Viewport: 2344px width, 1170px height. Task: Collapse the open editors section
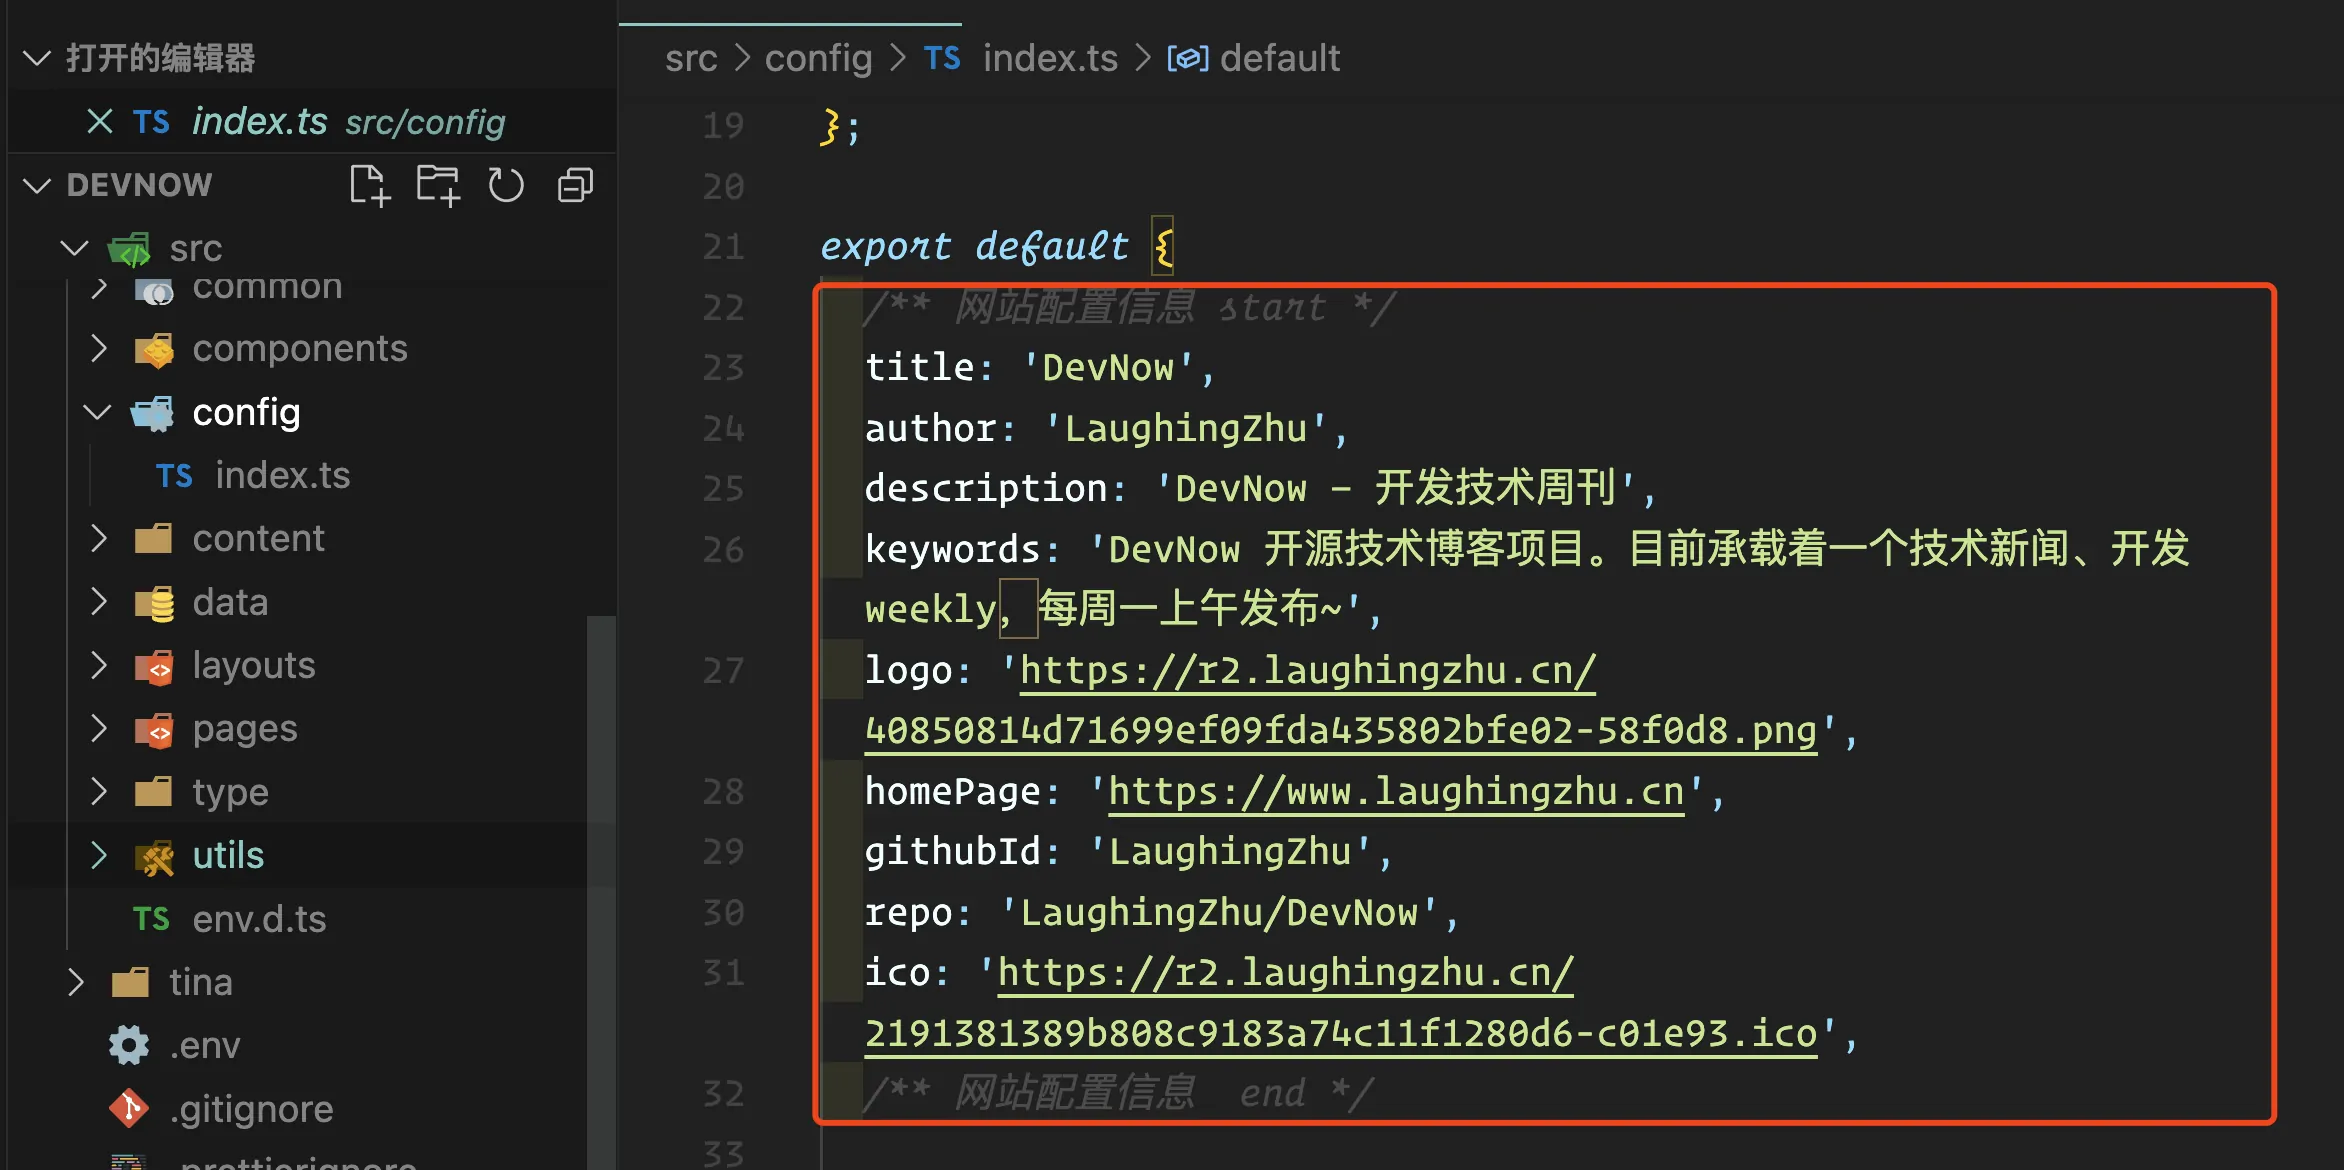(x=37, y=58)
